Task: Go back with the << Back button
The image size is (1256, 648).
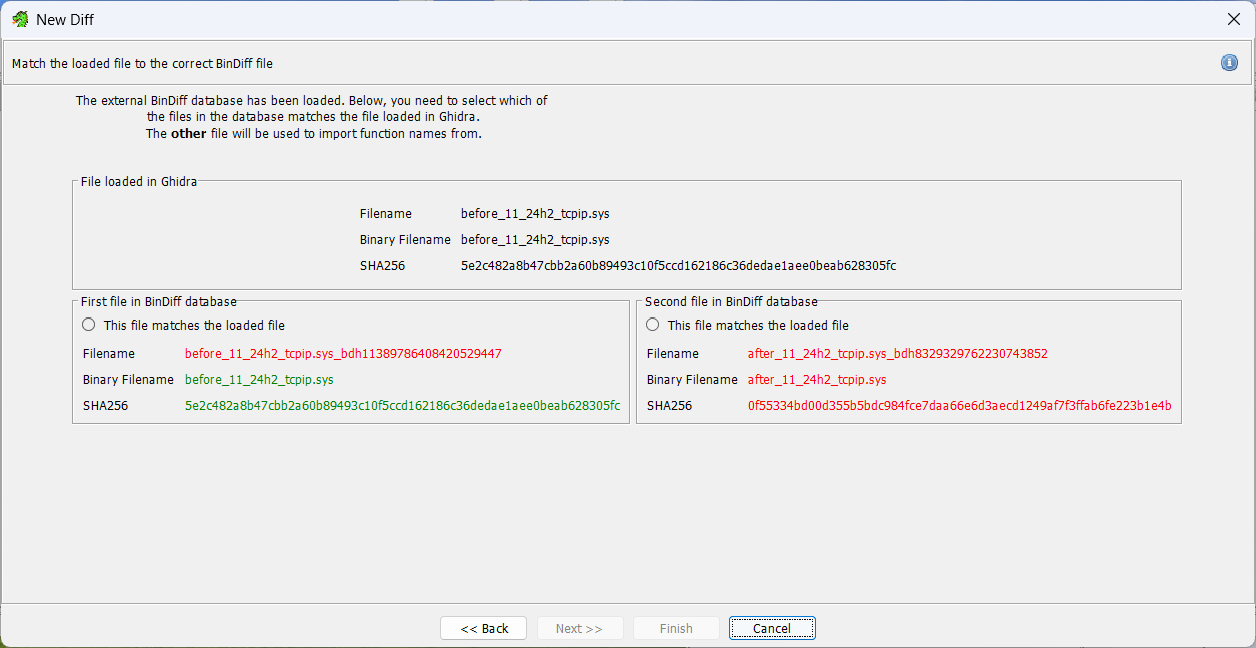Action: tap(484, 628)
